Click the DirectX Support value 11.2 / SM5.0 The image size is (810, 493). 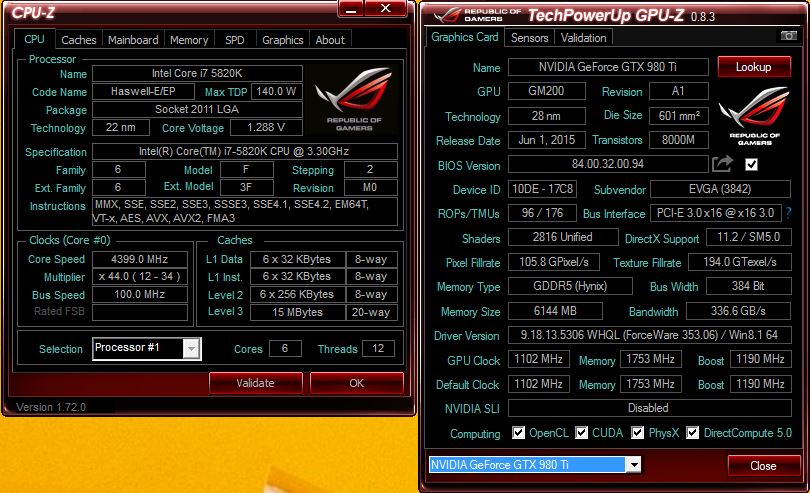point(749,237)
